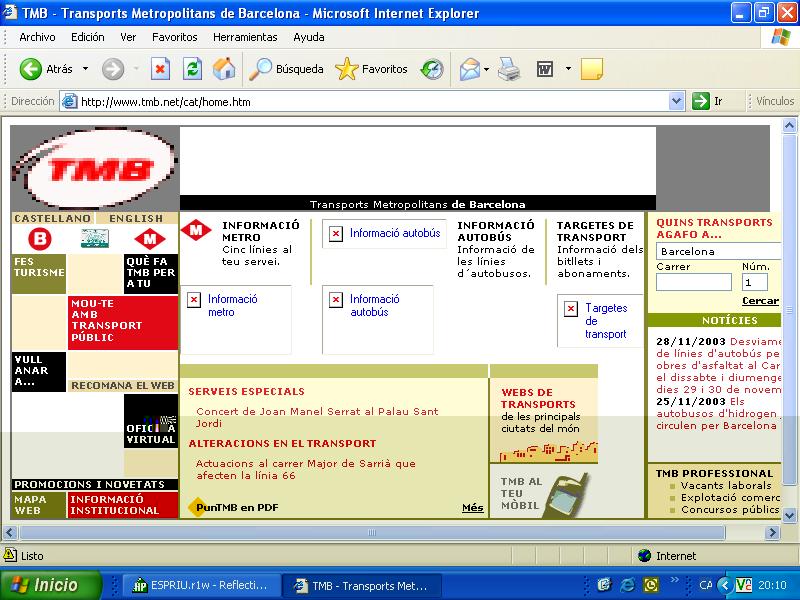Expand hidden taskbar toolbar chevron
Viewport: 800px width, 600px height.
click(674, 580)
